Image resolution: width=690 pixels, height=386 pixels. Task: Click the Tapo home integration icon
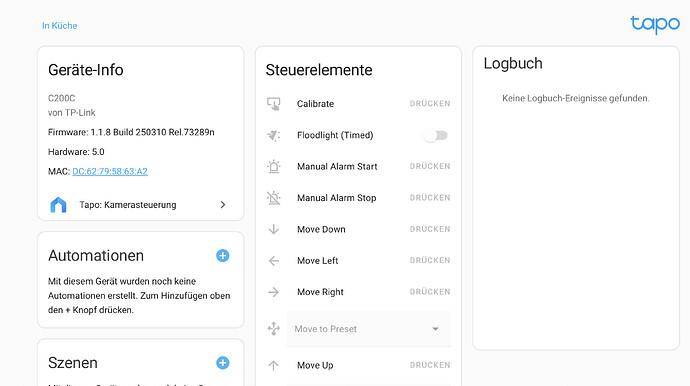58,205
